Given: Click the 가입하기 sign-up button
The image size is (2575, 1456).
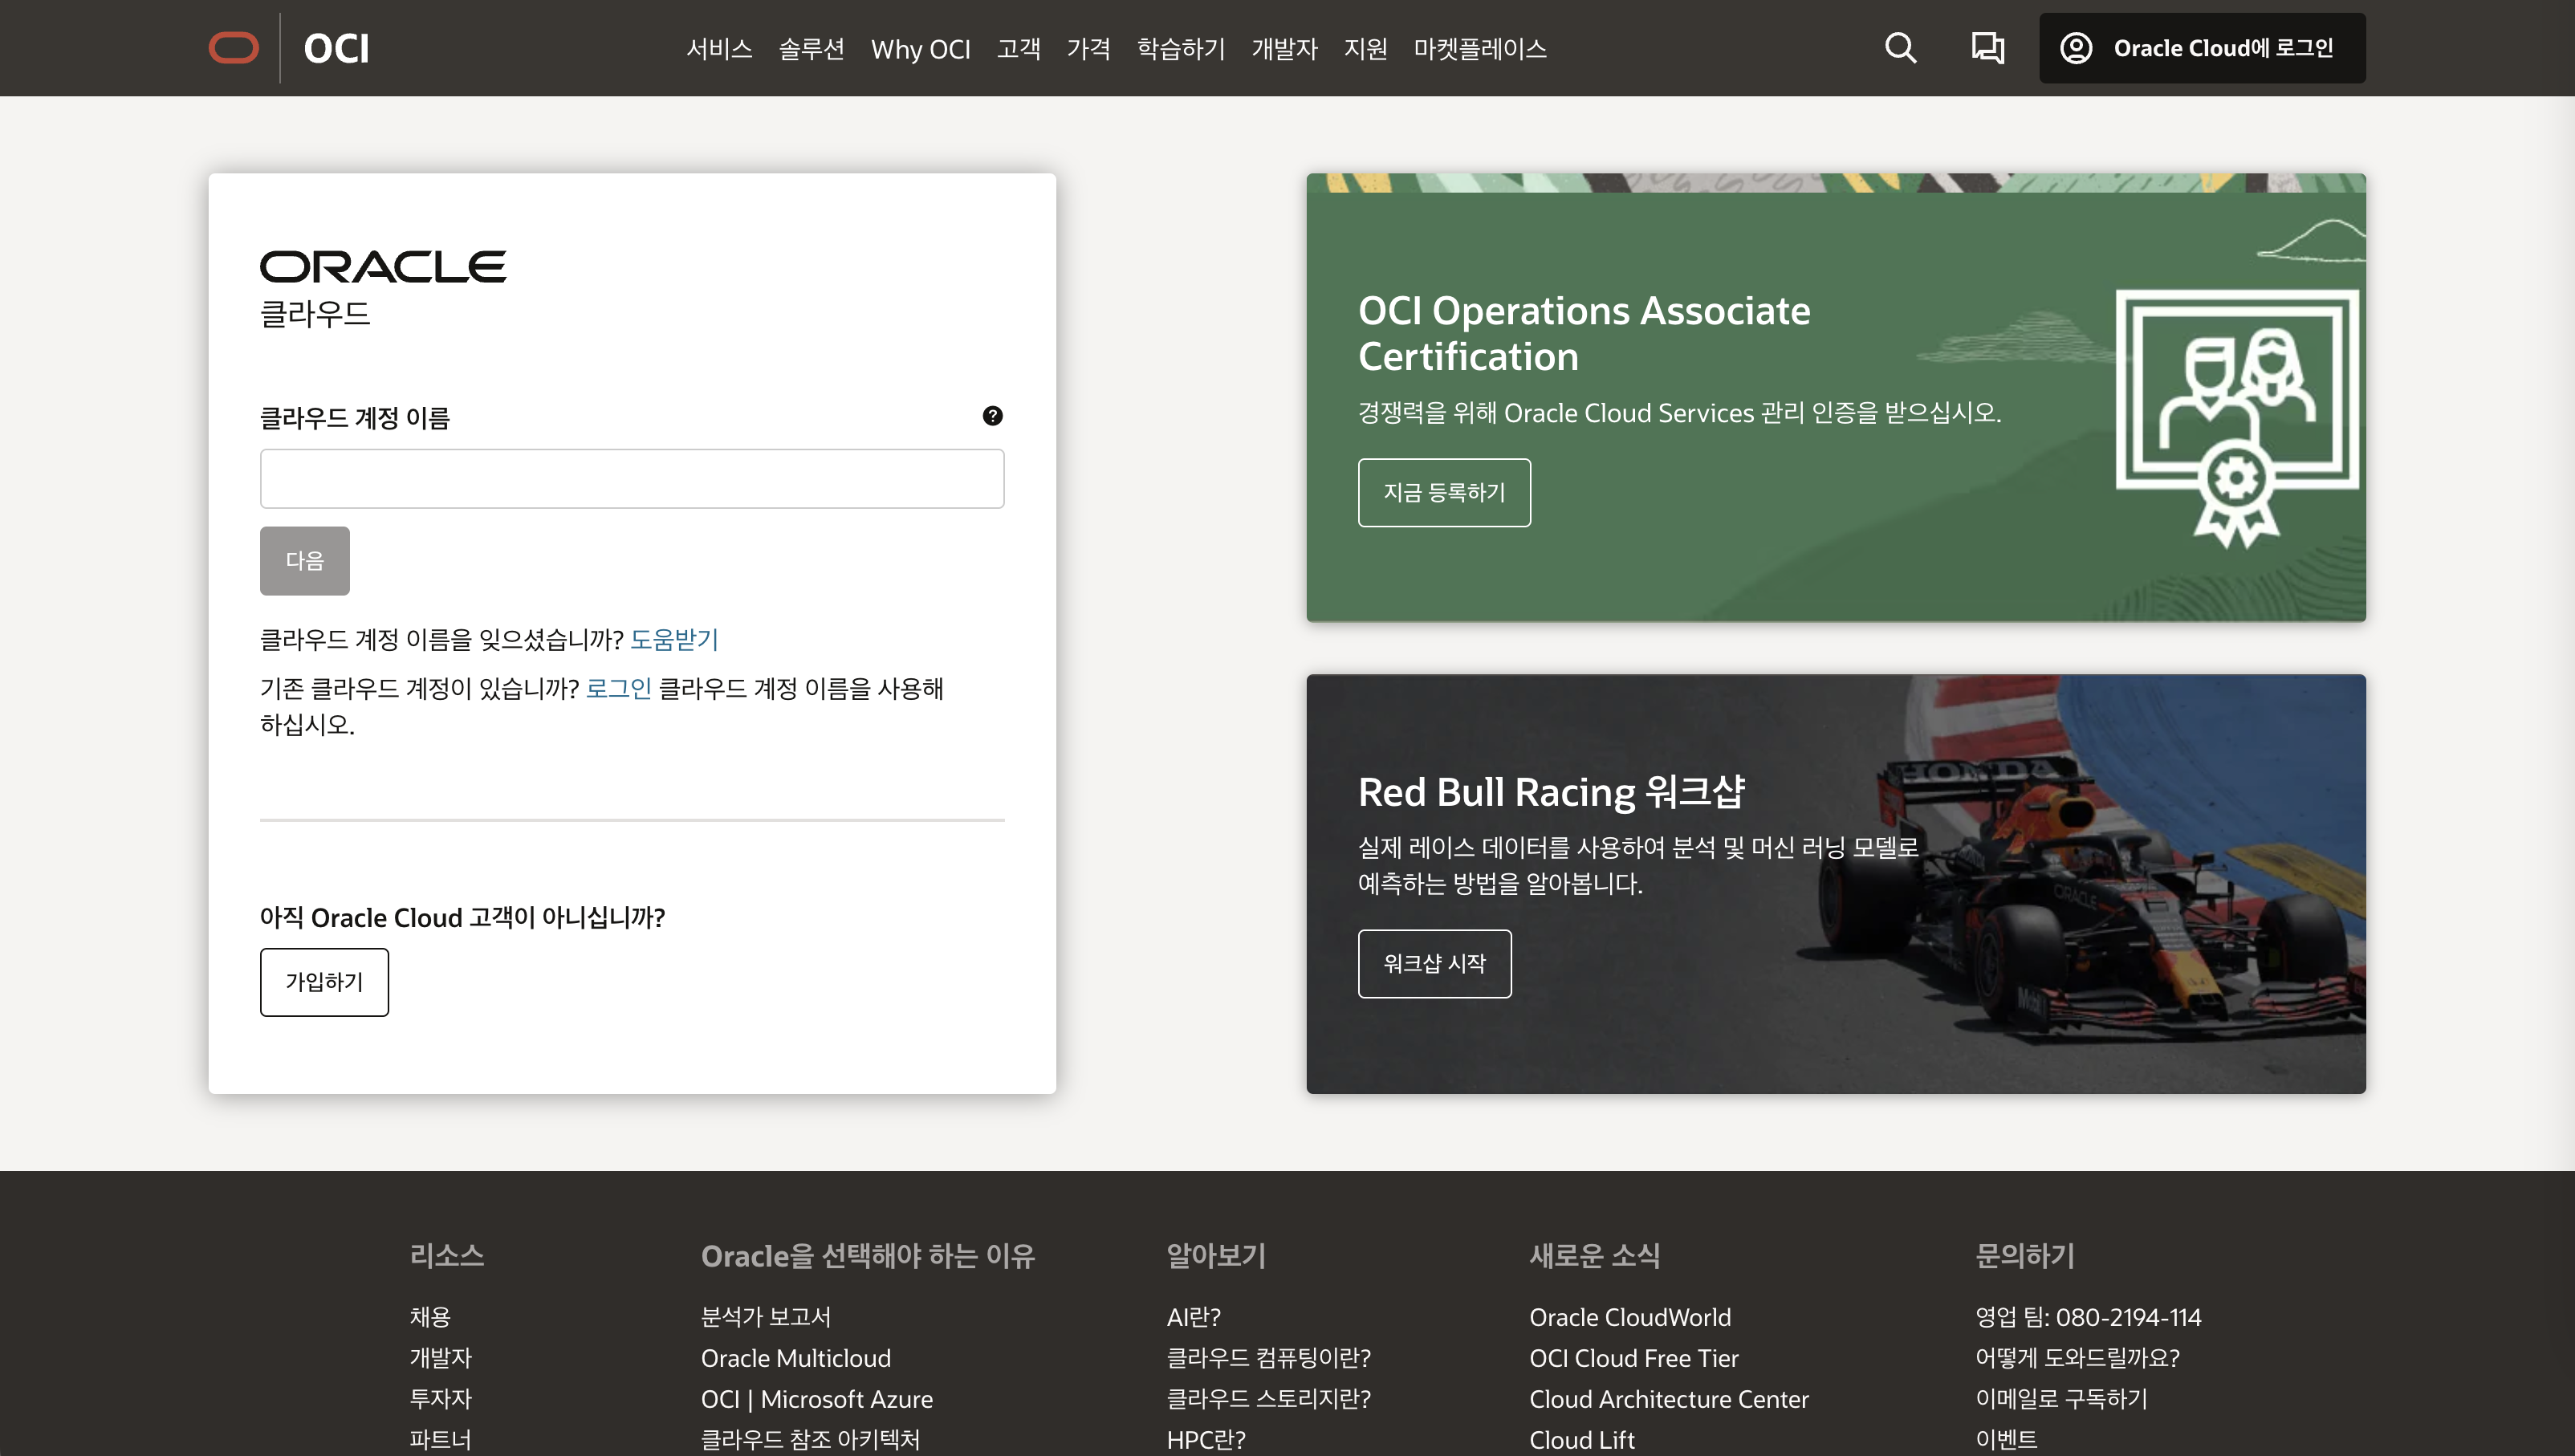Looking at the screenshot, I should click(x=324, y=982).
